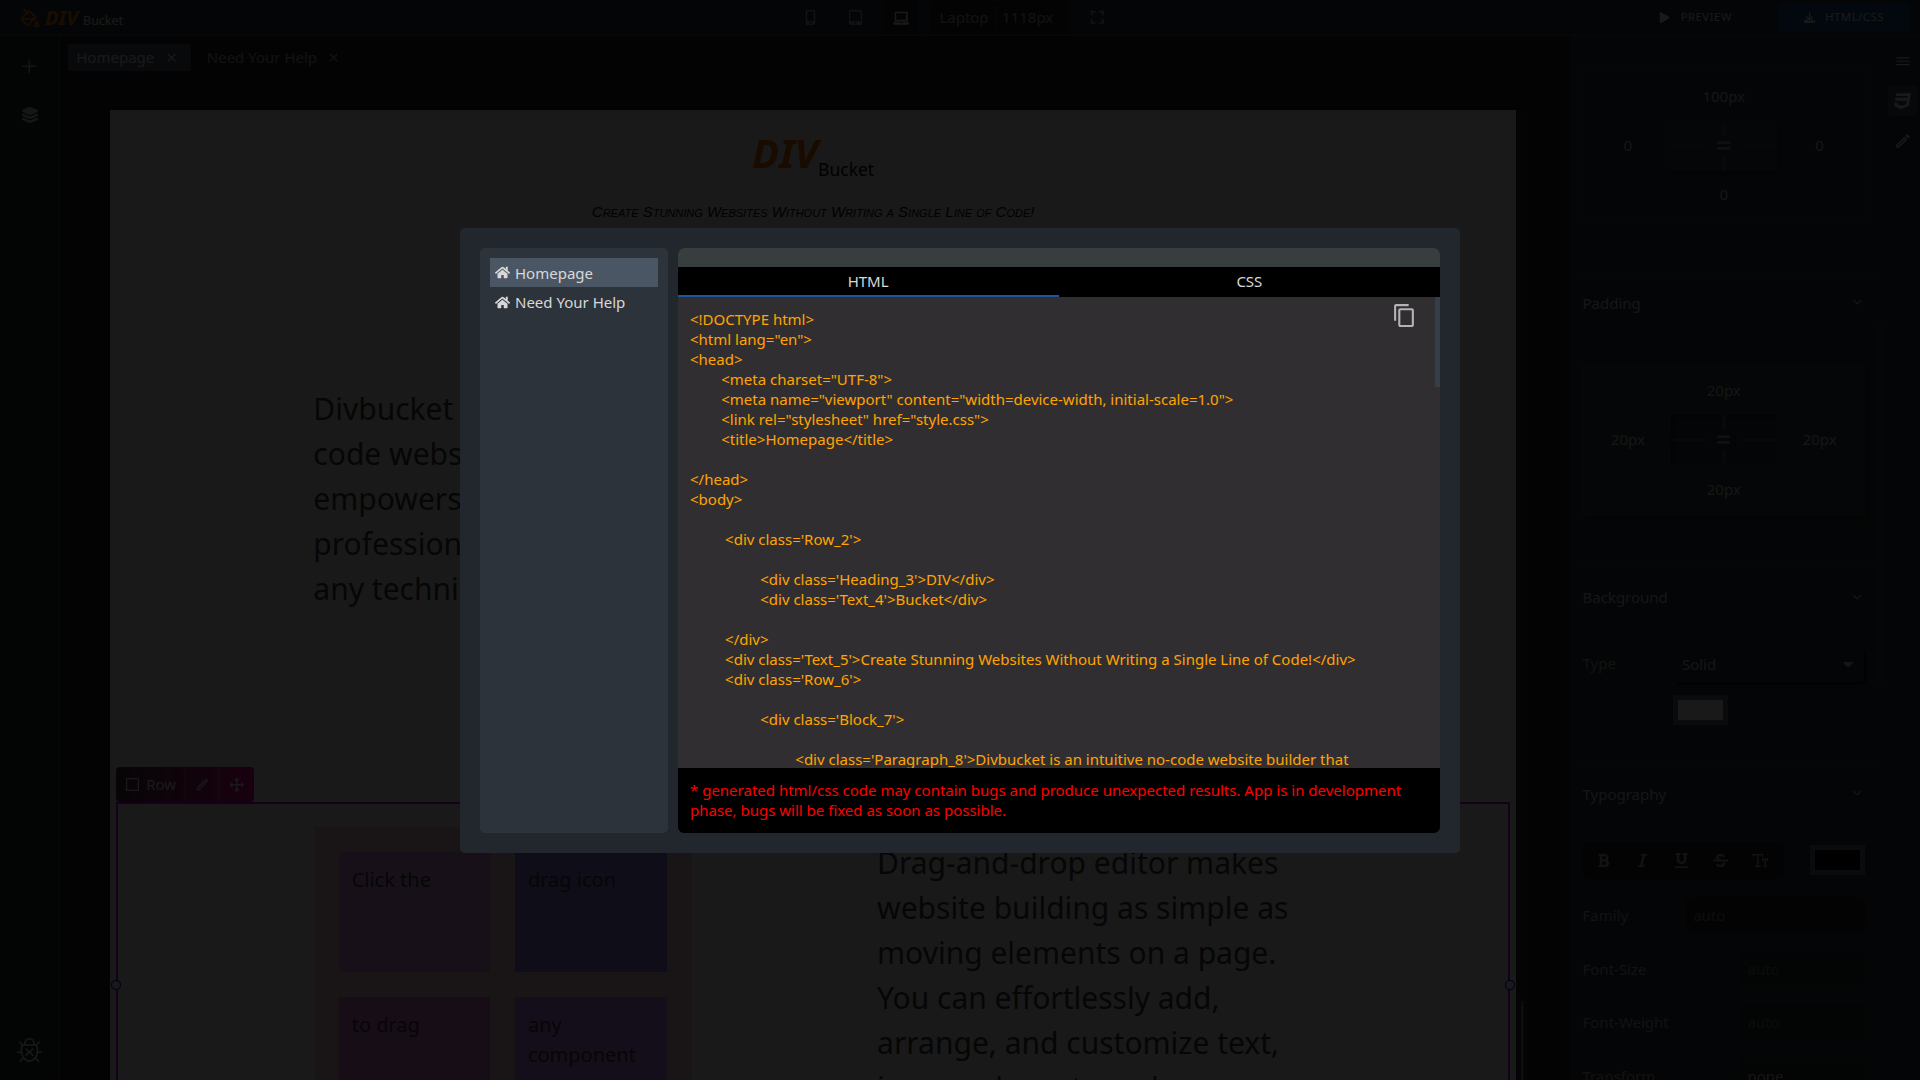Click the Font-Weight input field
The image size is (1920, 1080).
click(x=1802, y=1023)
